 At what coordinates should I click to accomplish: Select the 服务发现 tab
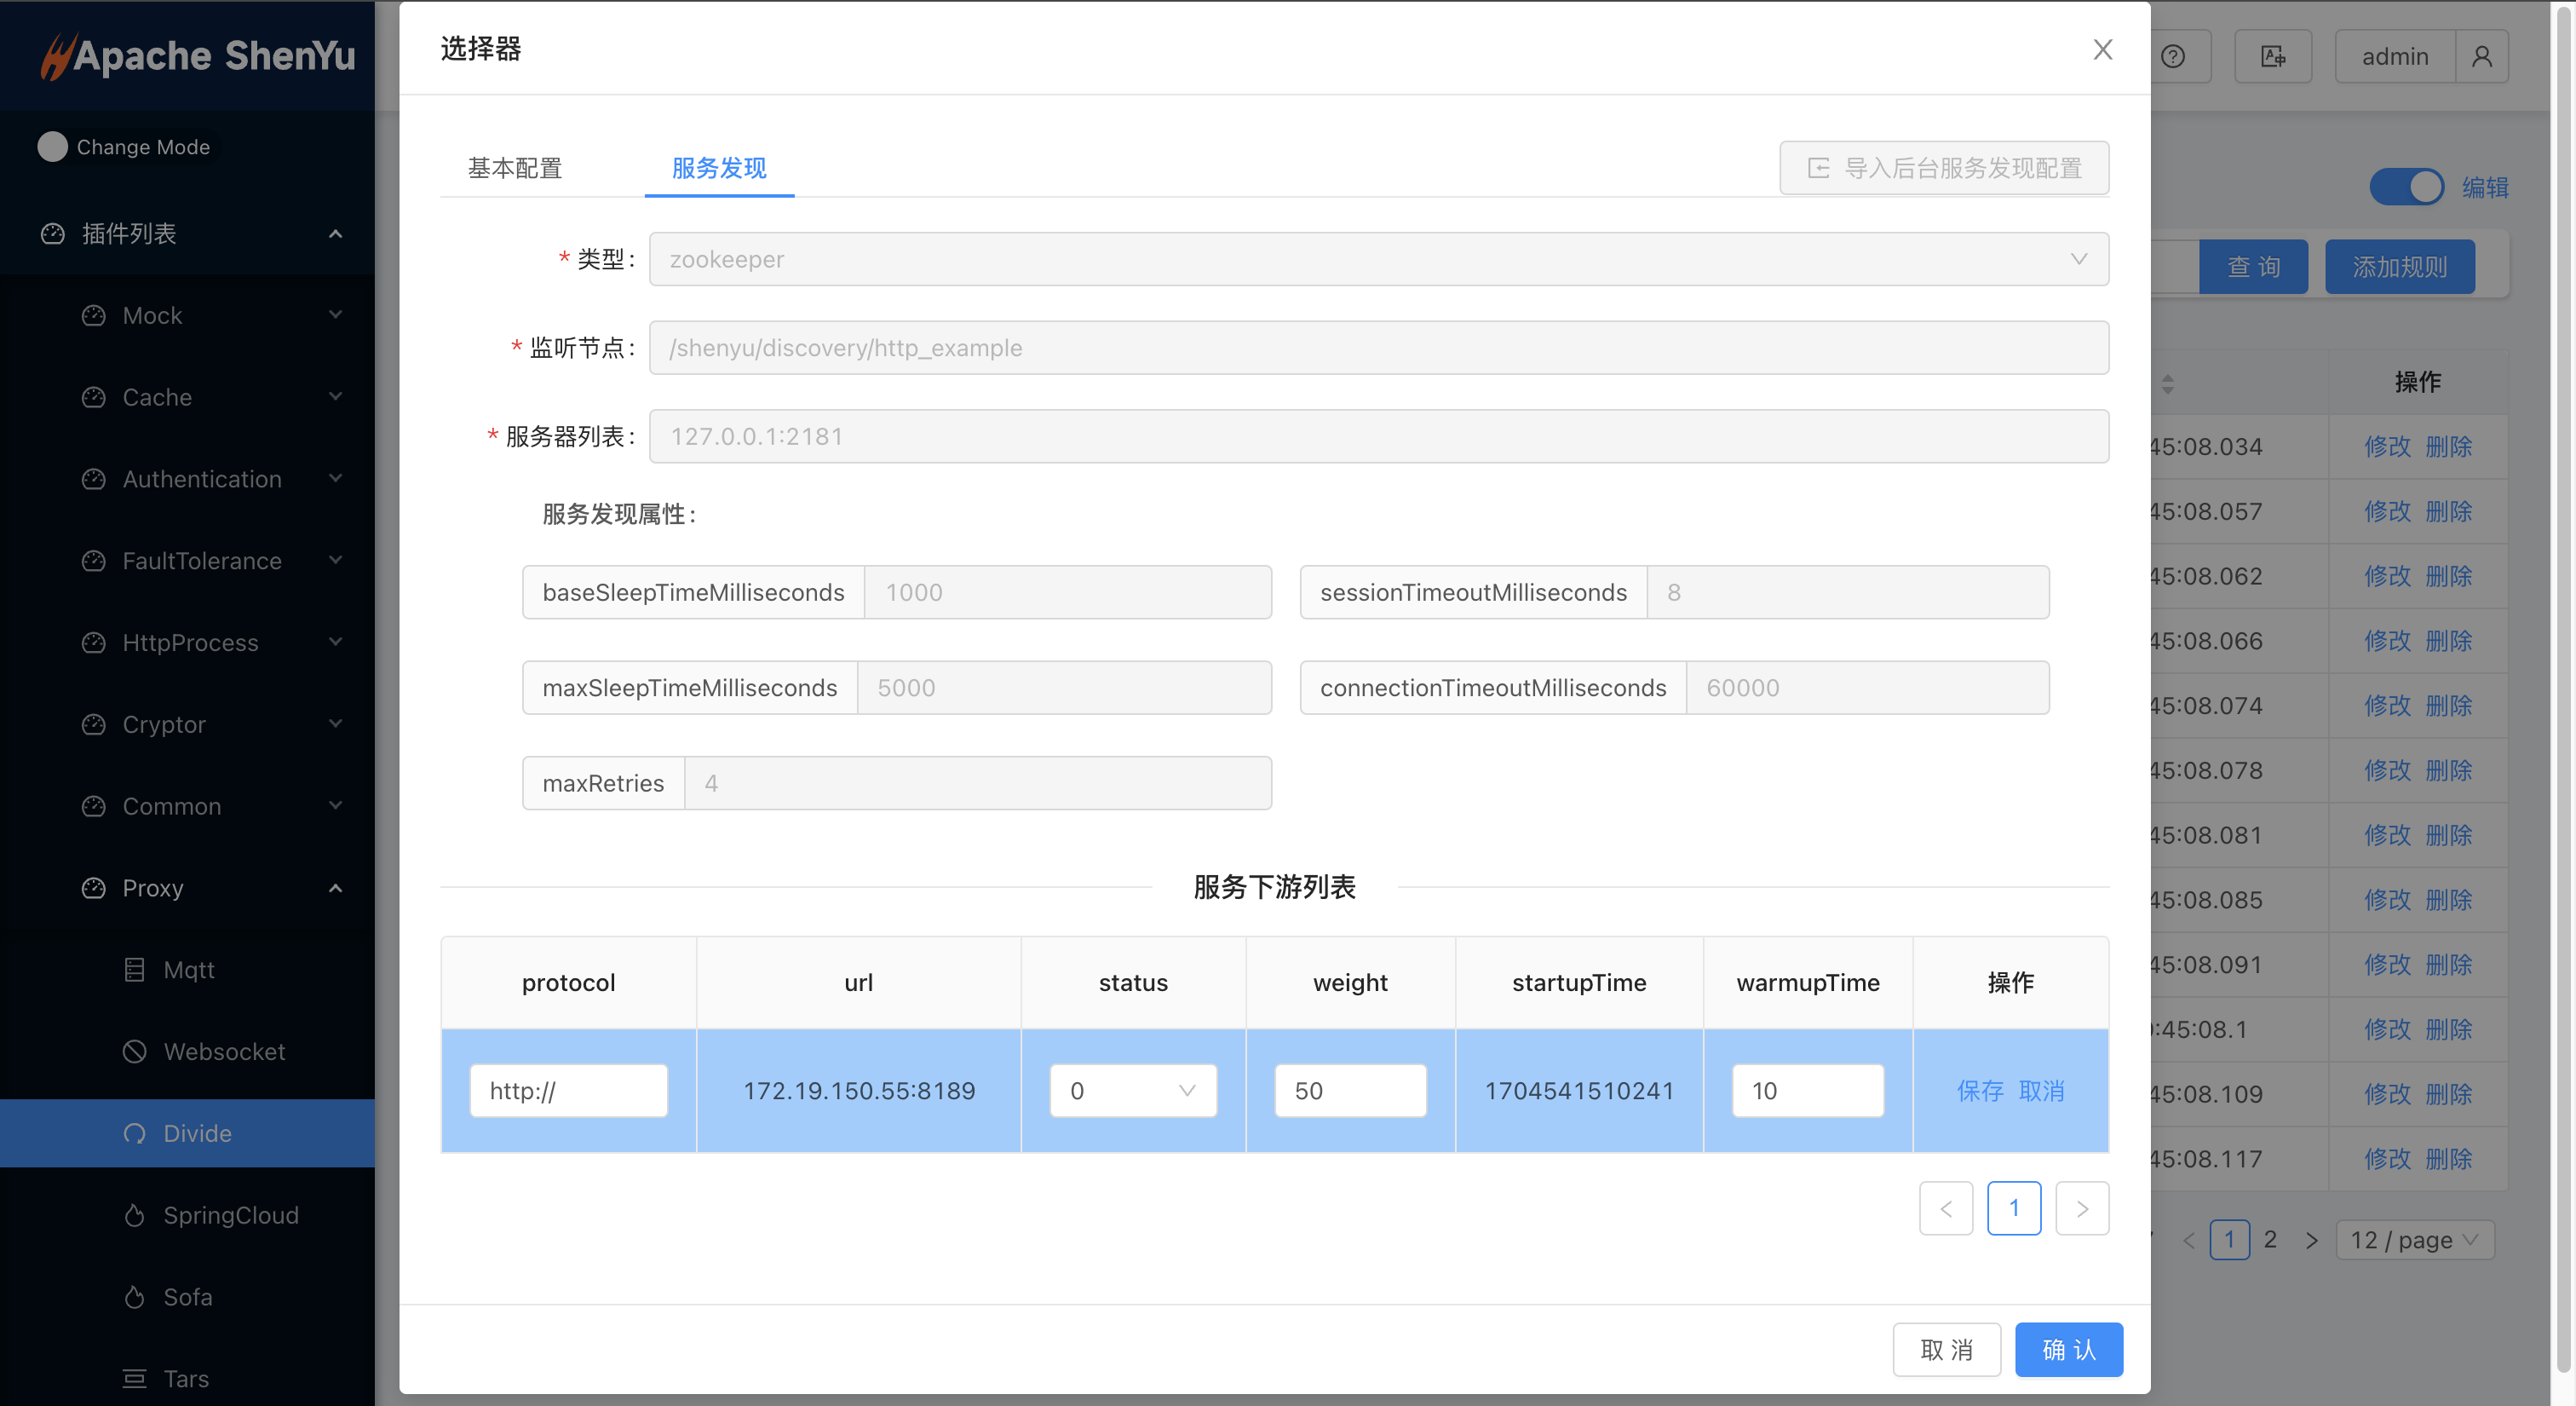pyautogui.click(x=719, y=168)
